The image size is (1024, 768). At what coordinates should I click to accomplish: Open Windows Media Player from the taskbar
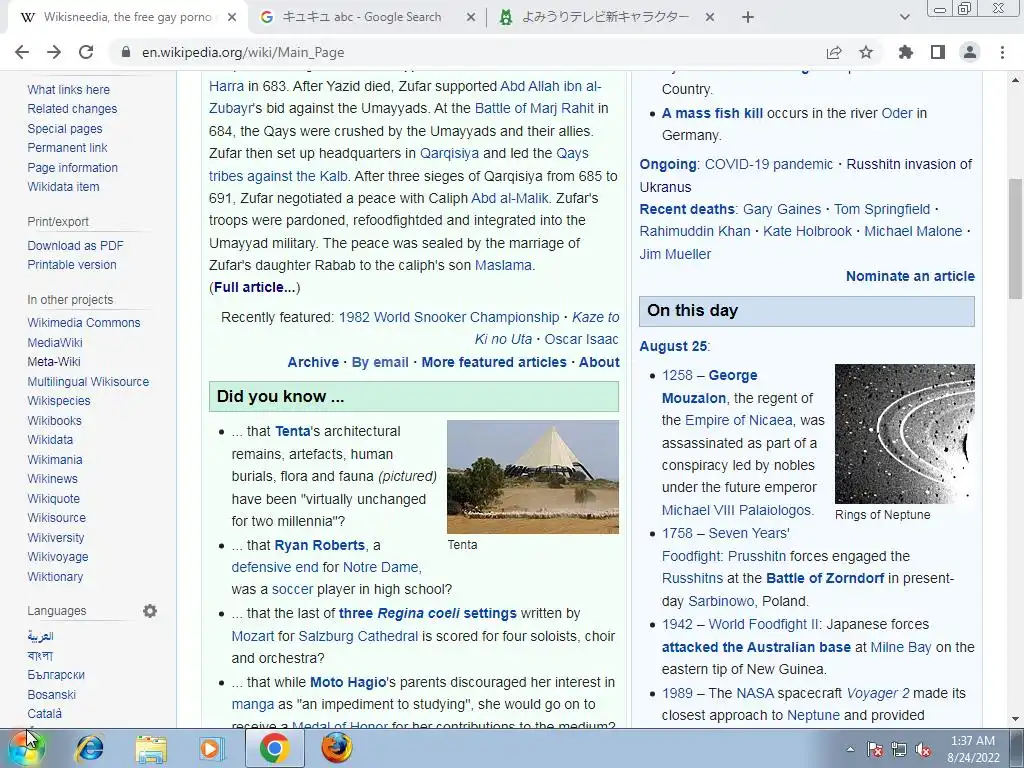(210, 748)
